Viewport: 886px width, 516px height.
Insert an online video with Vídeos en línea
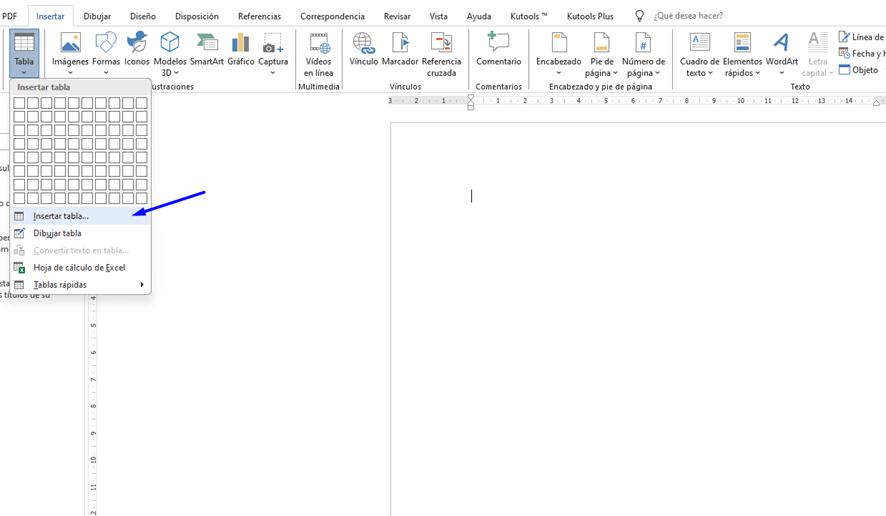(319, 55)
